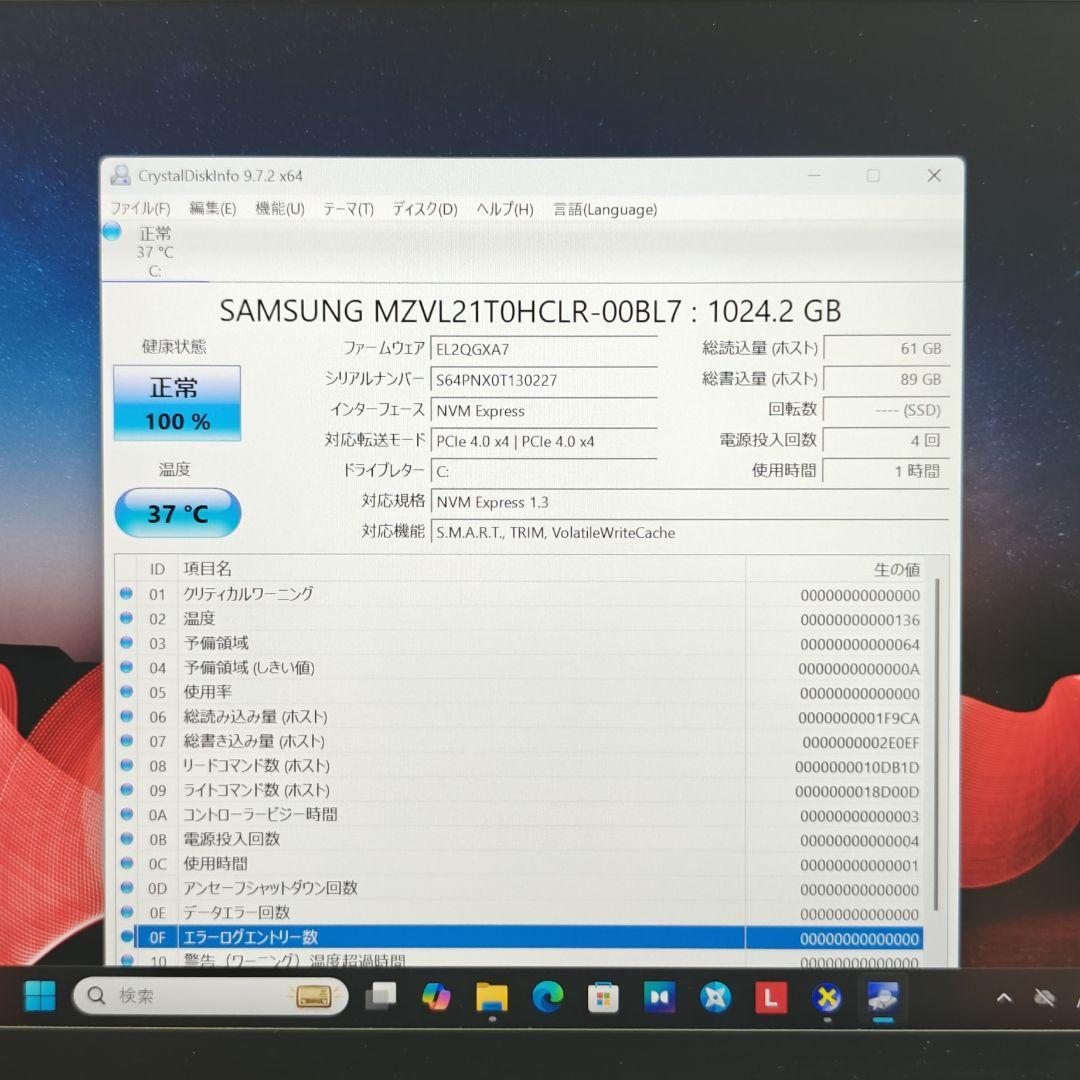Screen dimensions: 1080x1080
Task: Click the 正常 100 % health status button
Action: 177,403
